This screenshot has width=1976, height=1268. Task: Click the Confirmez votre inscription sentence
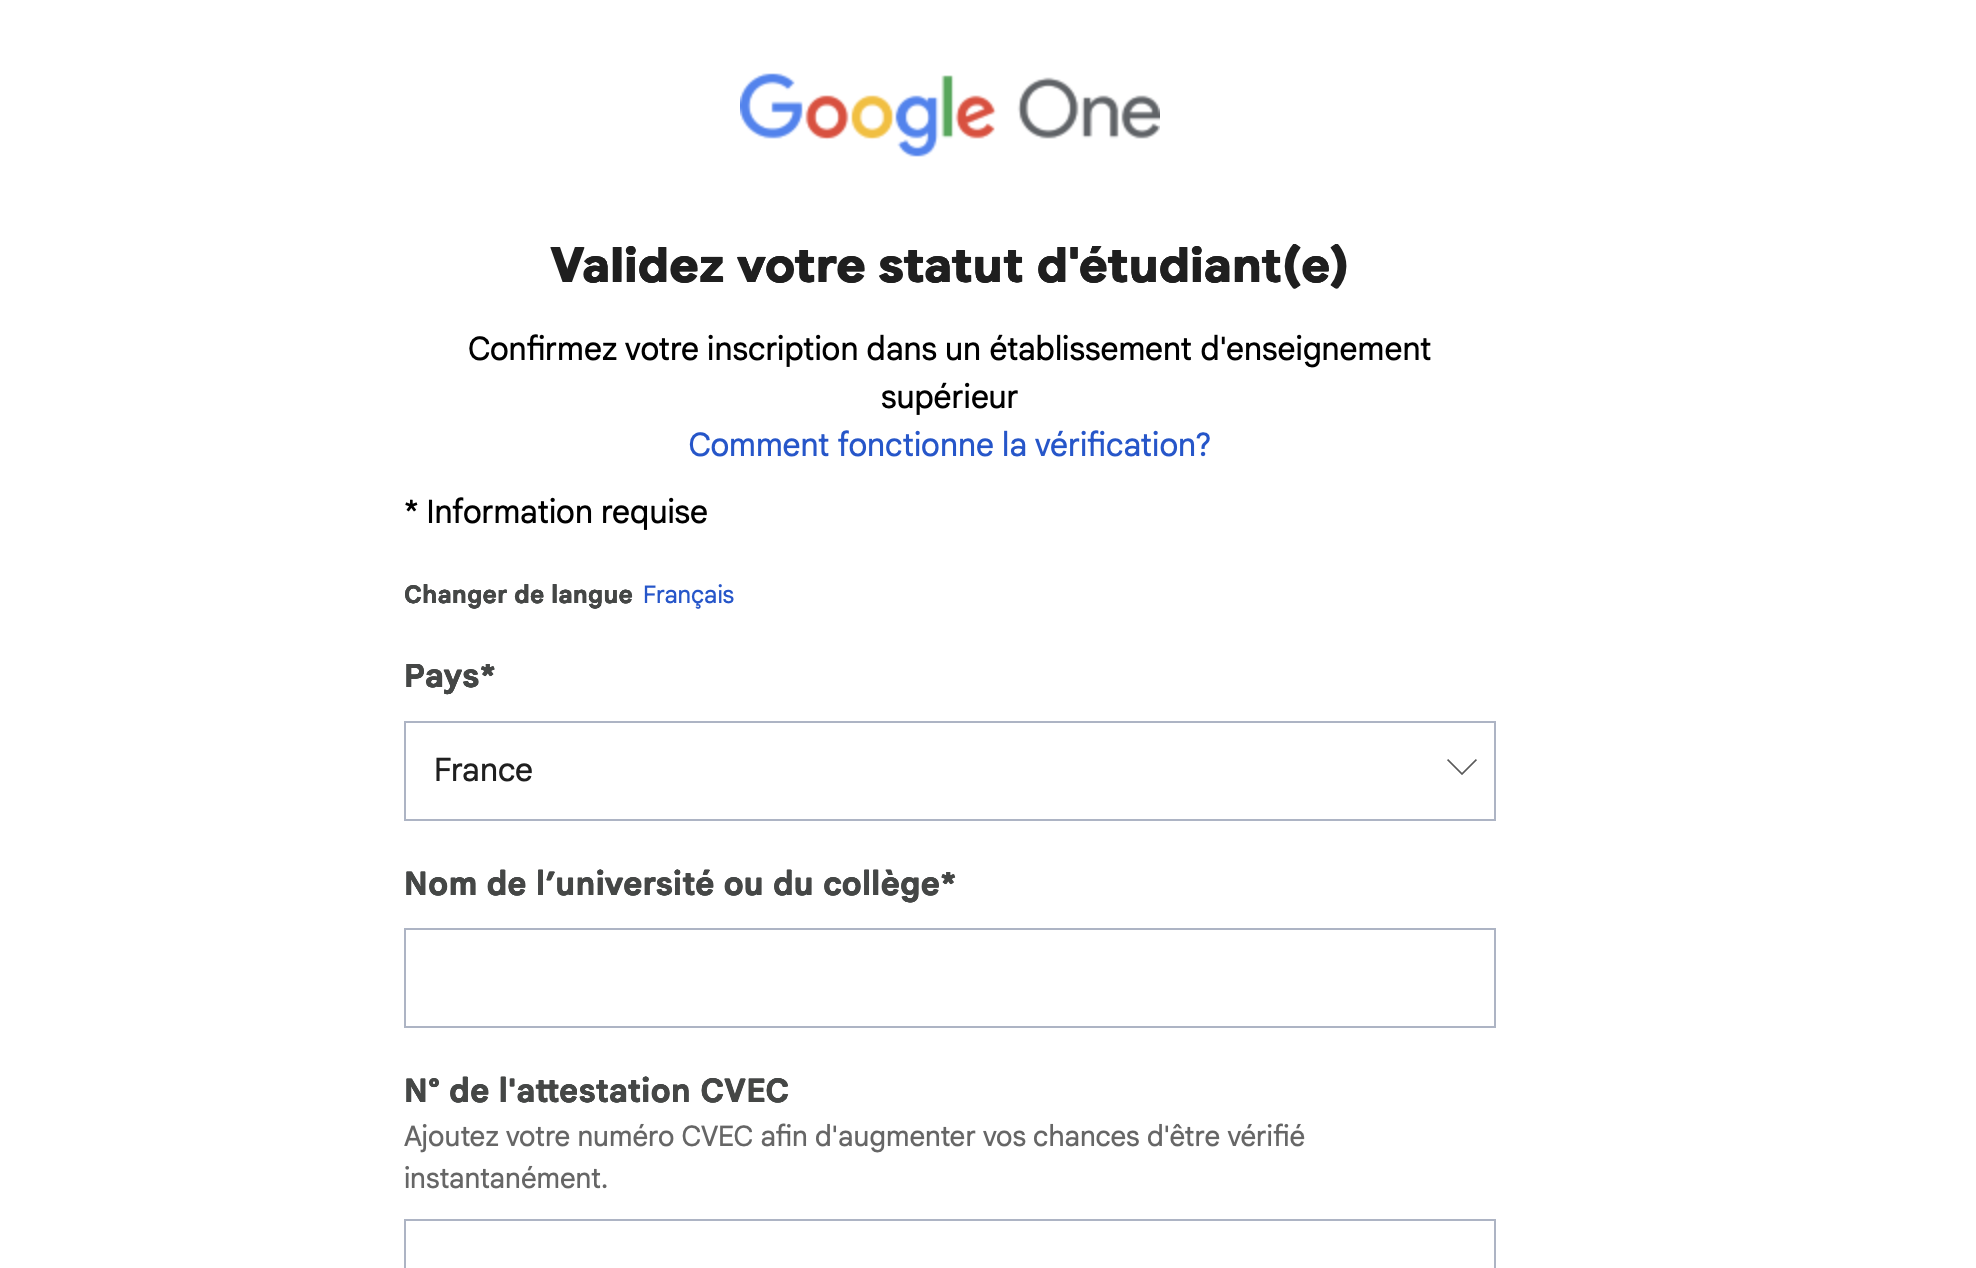point(949,349)
